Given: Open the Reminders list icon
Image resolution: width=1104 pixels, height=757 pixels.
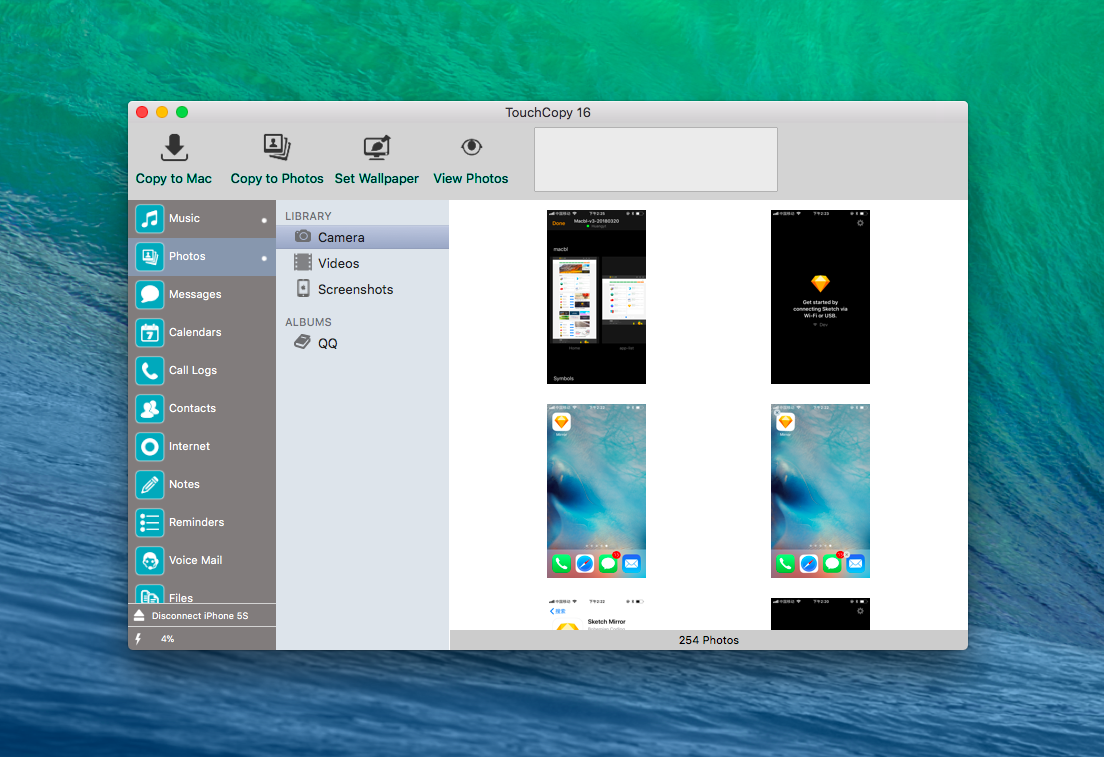Looking at the screenshot, I should 150,523.
